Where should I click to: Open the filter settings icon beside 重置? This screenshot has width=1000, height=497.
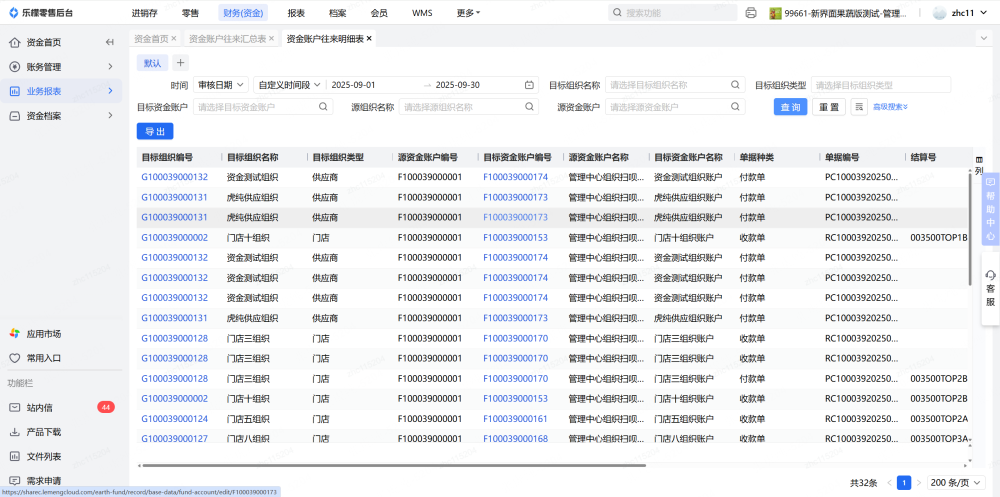[x=859, y=107]
